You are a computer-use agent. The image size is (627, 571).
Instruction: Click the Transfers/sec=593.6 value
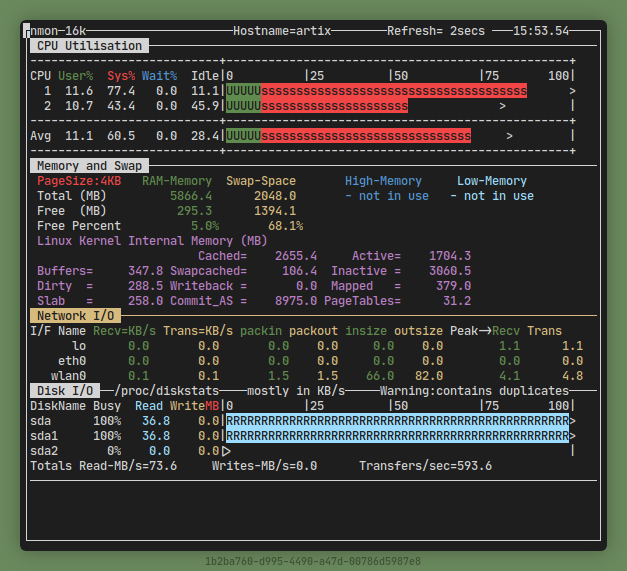pos(425,466)
